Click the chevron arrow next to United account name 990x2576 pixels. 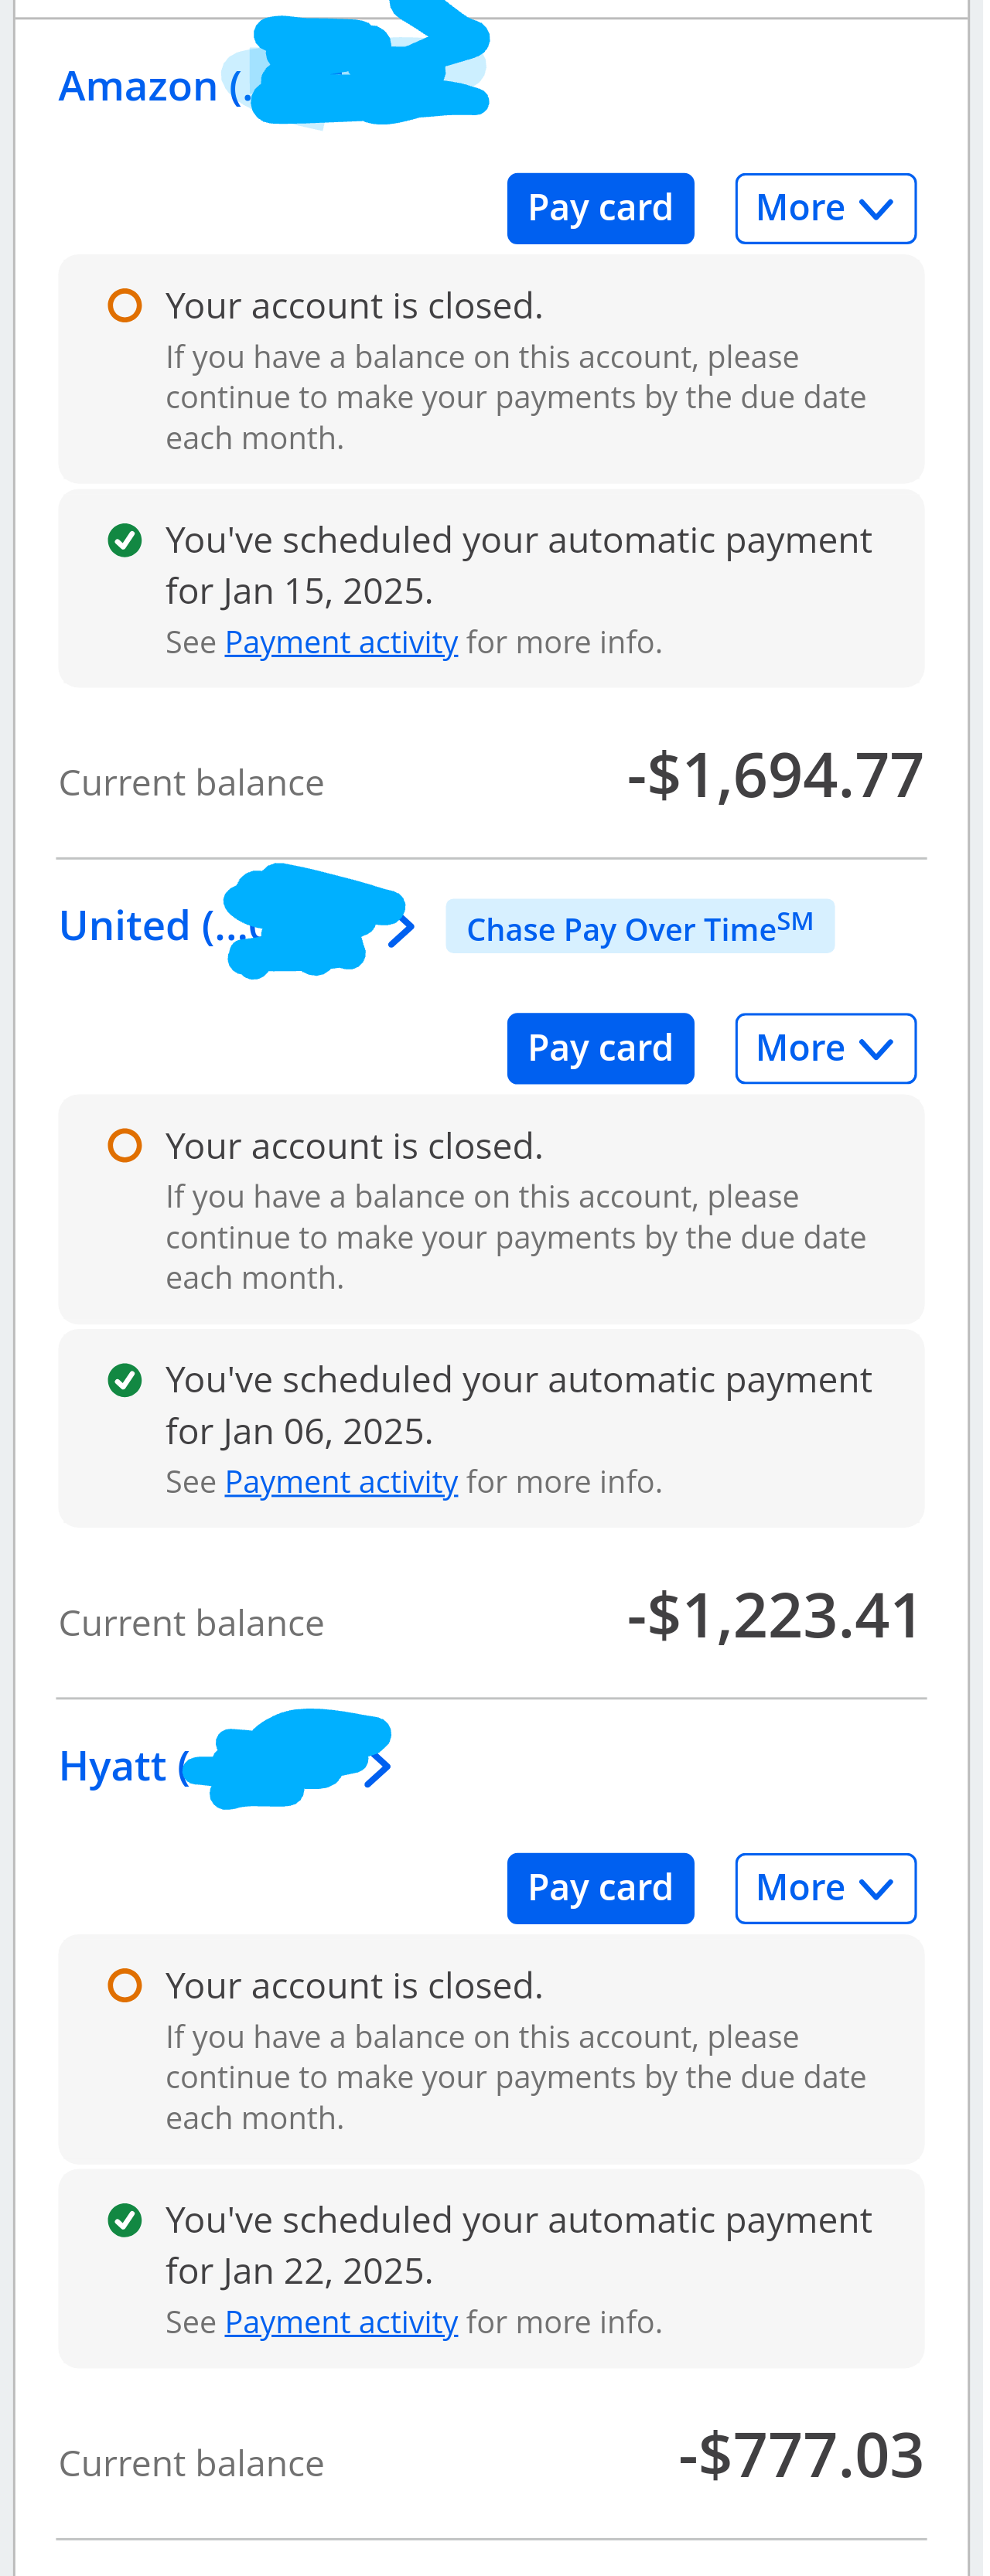[x=403, y=931]
